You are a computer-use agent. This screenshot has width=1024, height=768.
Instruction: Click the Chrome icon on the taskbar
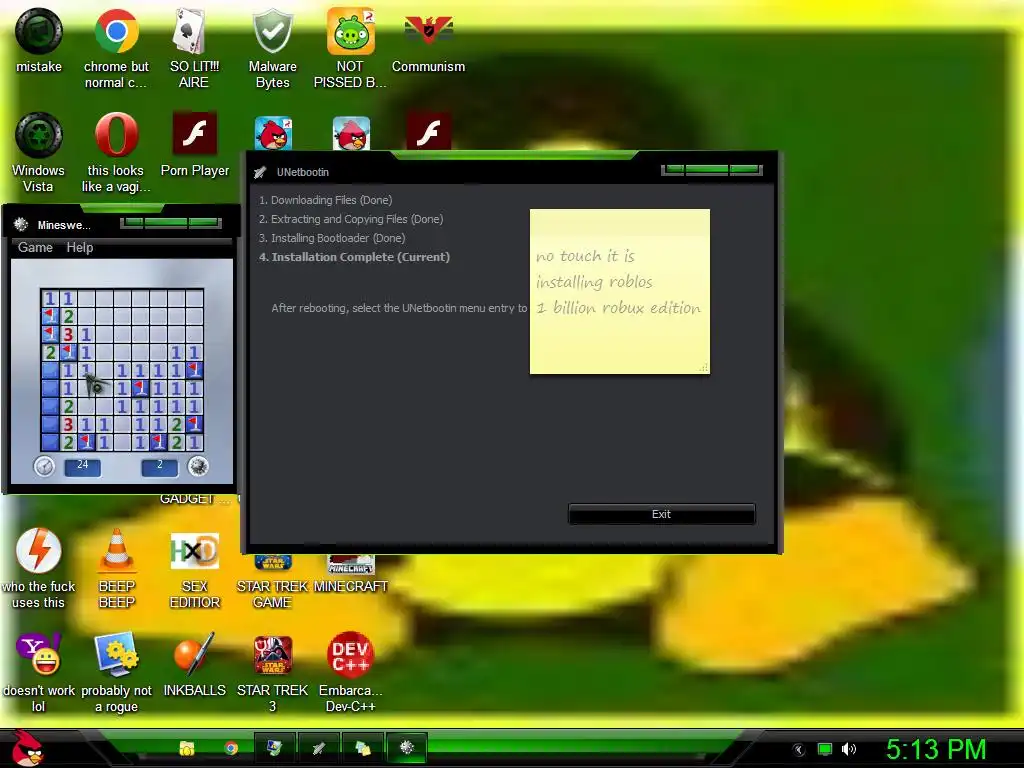(x=231, y=748)
